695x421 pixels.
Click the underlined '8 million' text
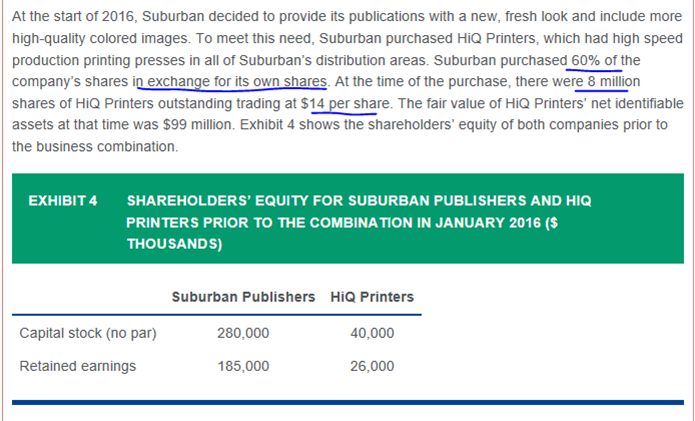pyautogui.click(x=614, y=82)
